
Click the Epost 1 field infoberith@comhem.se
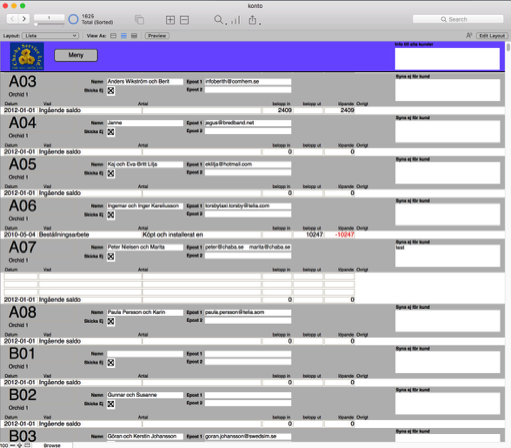pyautogui.click(x=248, y=82)
